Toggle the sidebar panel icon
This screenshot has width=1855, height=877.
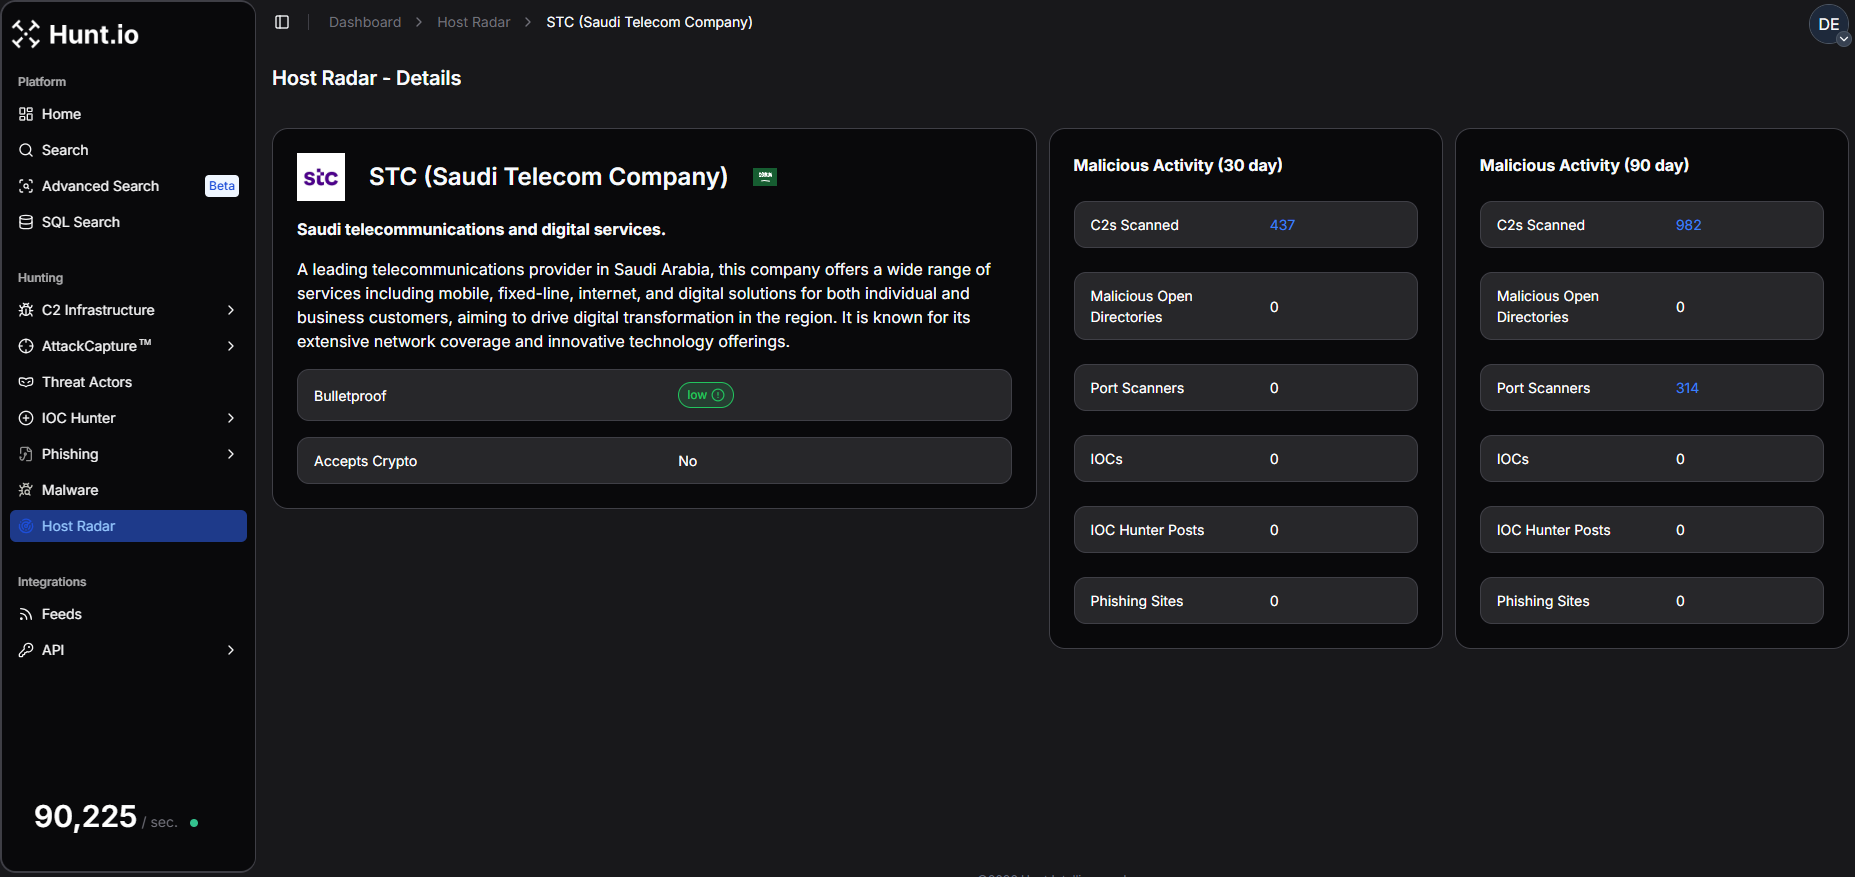pyautogui.click(x=282, y=22)
